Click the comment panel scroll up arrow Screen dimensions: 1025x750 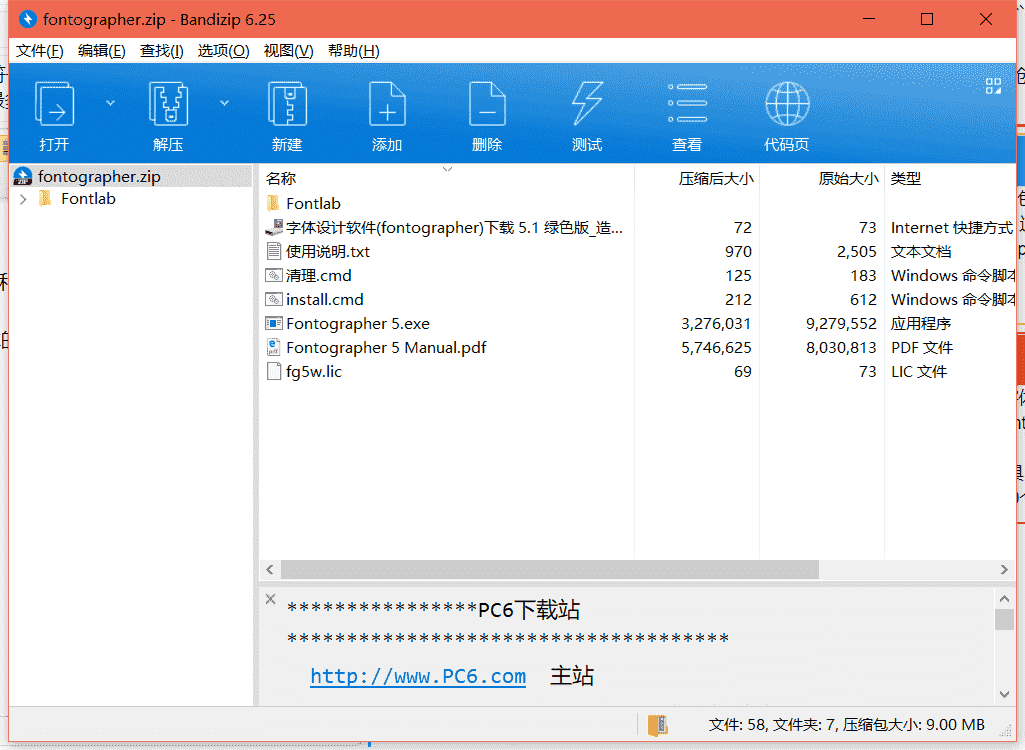[1004, 598]
